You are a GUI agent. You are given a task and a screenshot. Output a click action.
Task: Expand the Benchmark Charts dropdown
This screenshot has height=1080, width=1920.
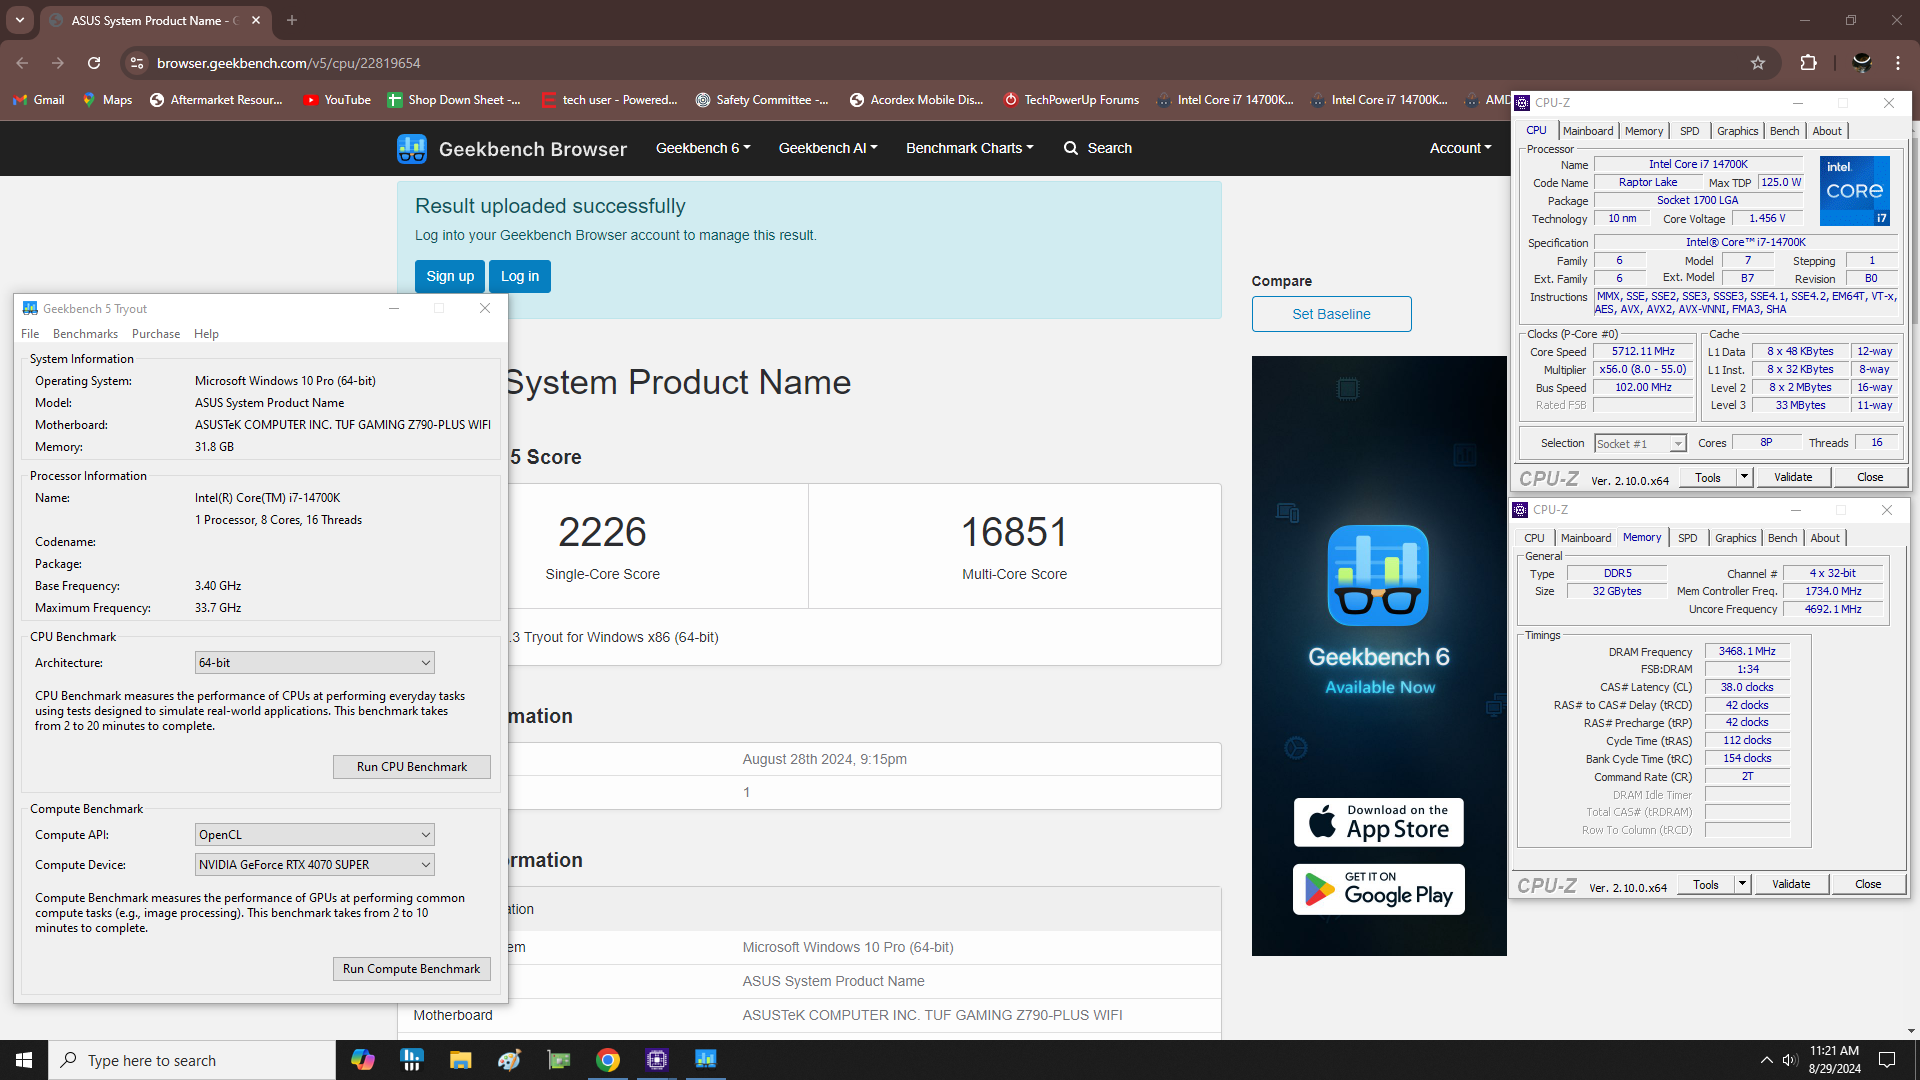(970, 148)
